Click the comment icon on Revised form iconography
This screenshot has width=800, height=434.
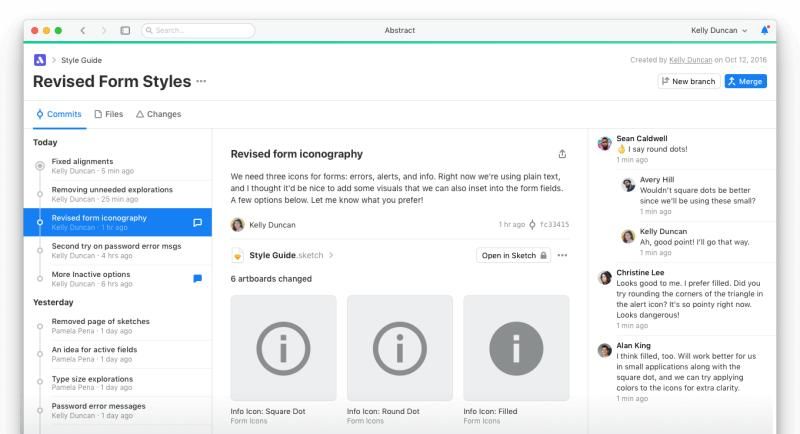click(197, 222)
